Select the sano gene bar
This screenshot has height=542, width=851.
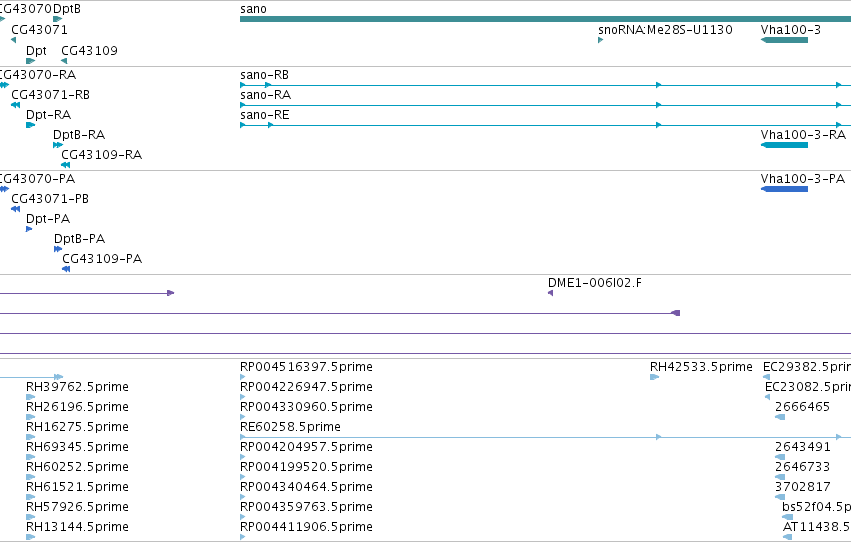[x=545, y=19]
